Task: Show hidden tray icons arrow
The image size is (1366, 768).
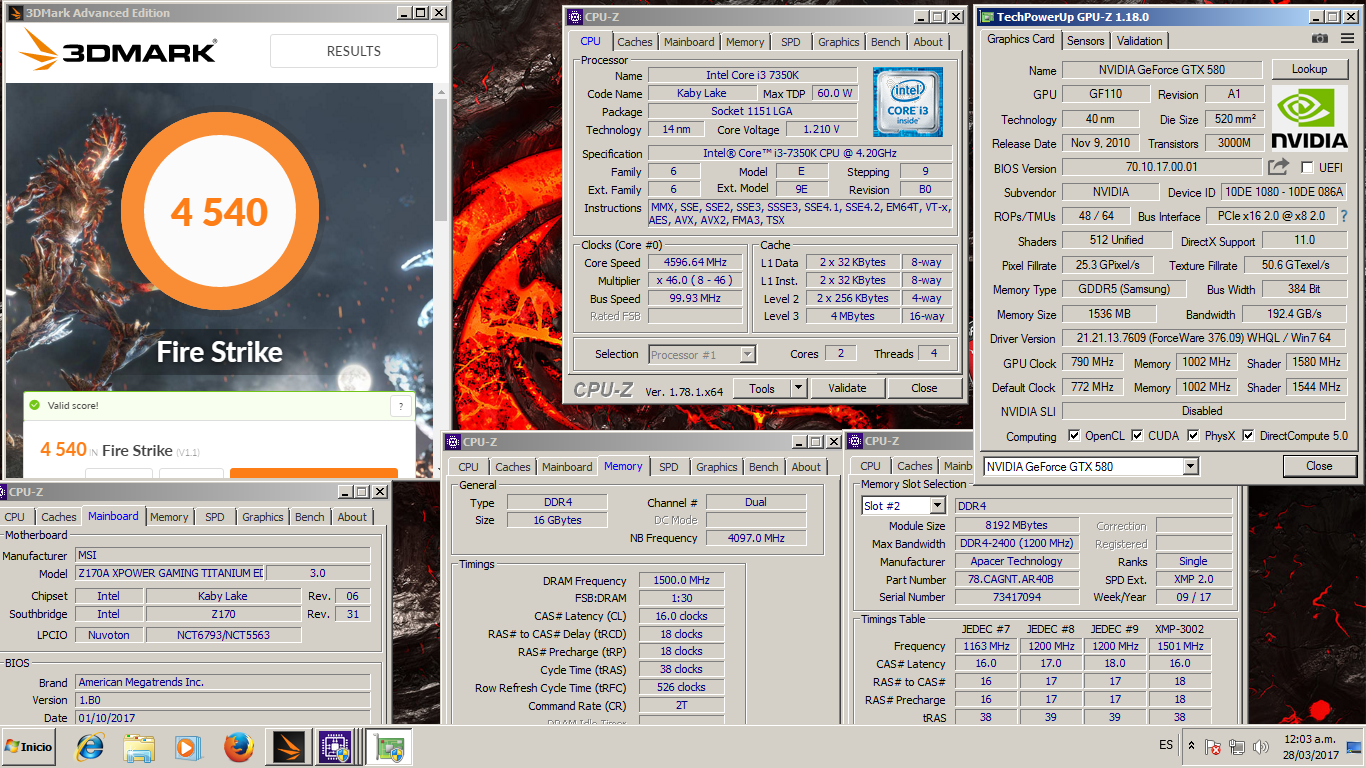Action: [1191, 746]
